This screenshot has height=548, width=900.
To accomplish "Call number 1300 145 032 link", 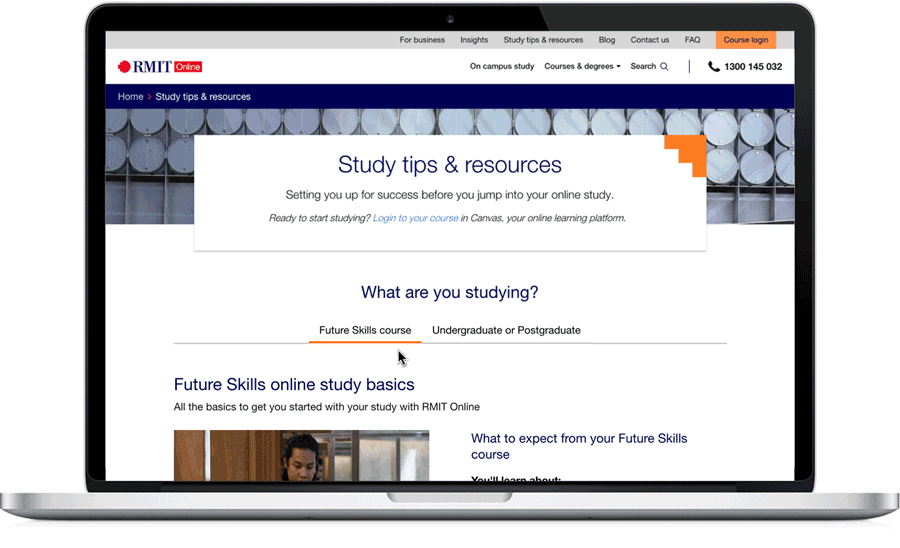I will [x=752, y=67].
